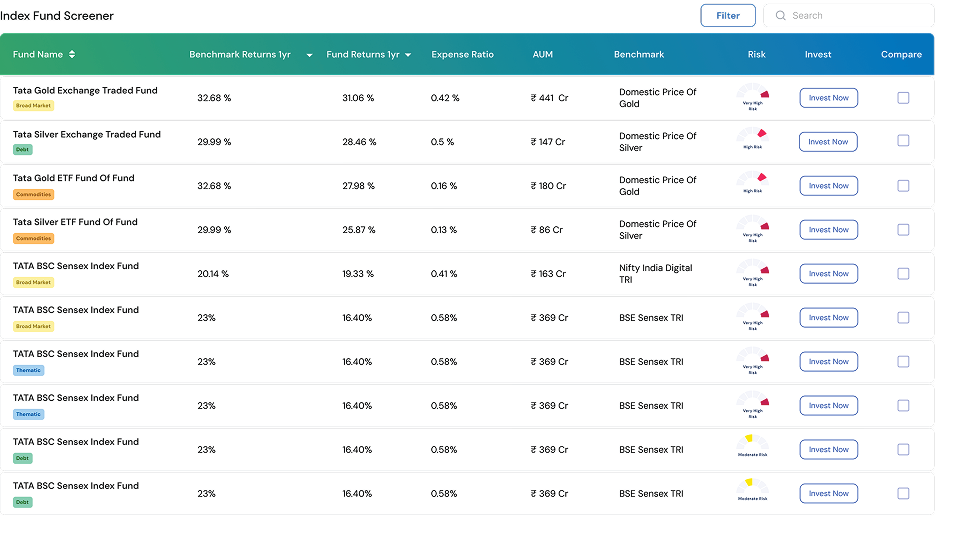Click the risk gauge for Tata Silver Exchange Traded Fund
The image size is (964, 541).
(753, 139)
